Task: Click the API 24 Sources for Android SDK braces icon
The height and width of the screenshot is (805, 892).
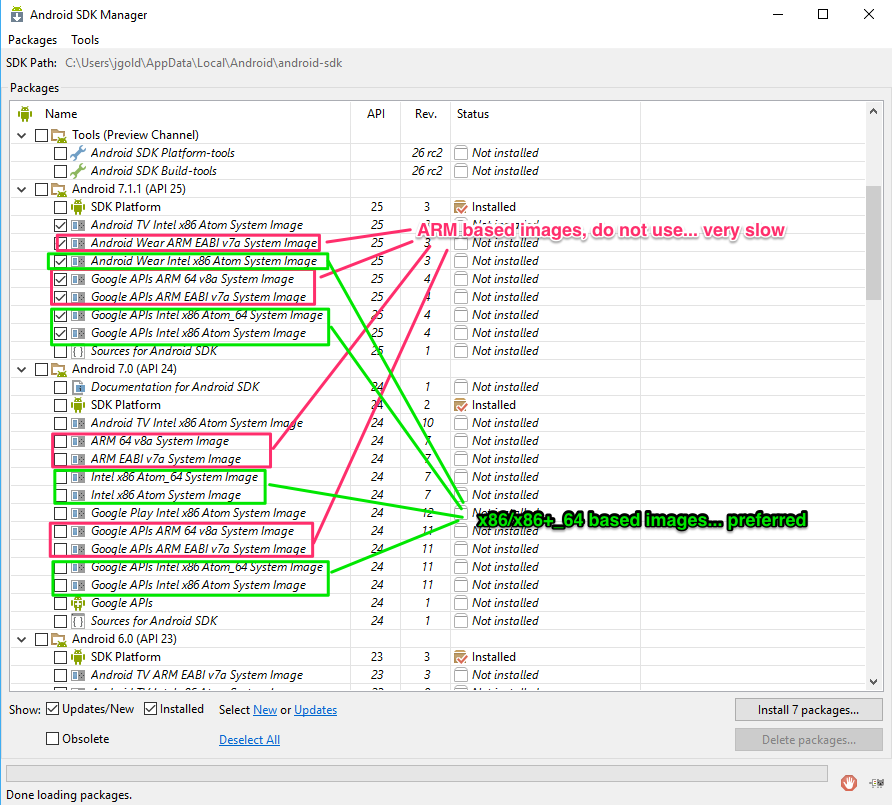Action: (x=78, y=621)
